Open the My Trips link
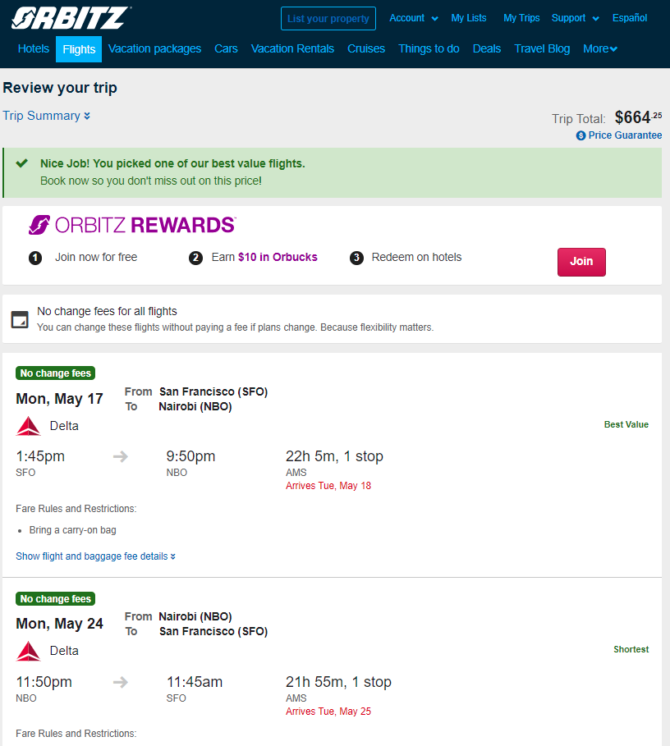This screenshot has height=746, width=670. pos(522,18)
